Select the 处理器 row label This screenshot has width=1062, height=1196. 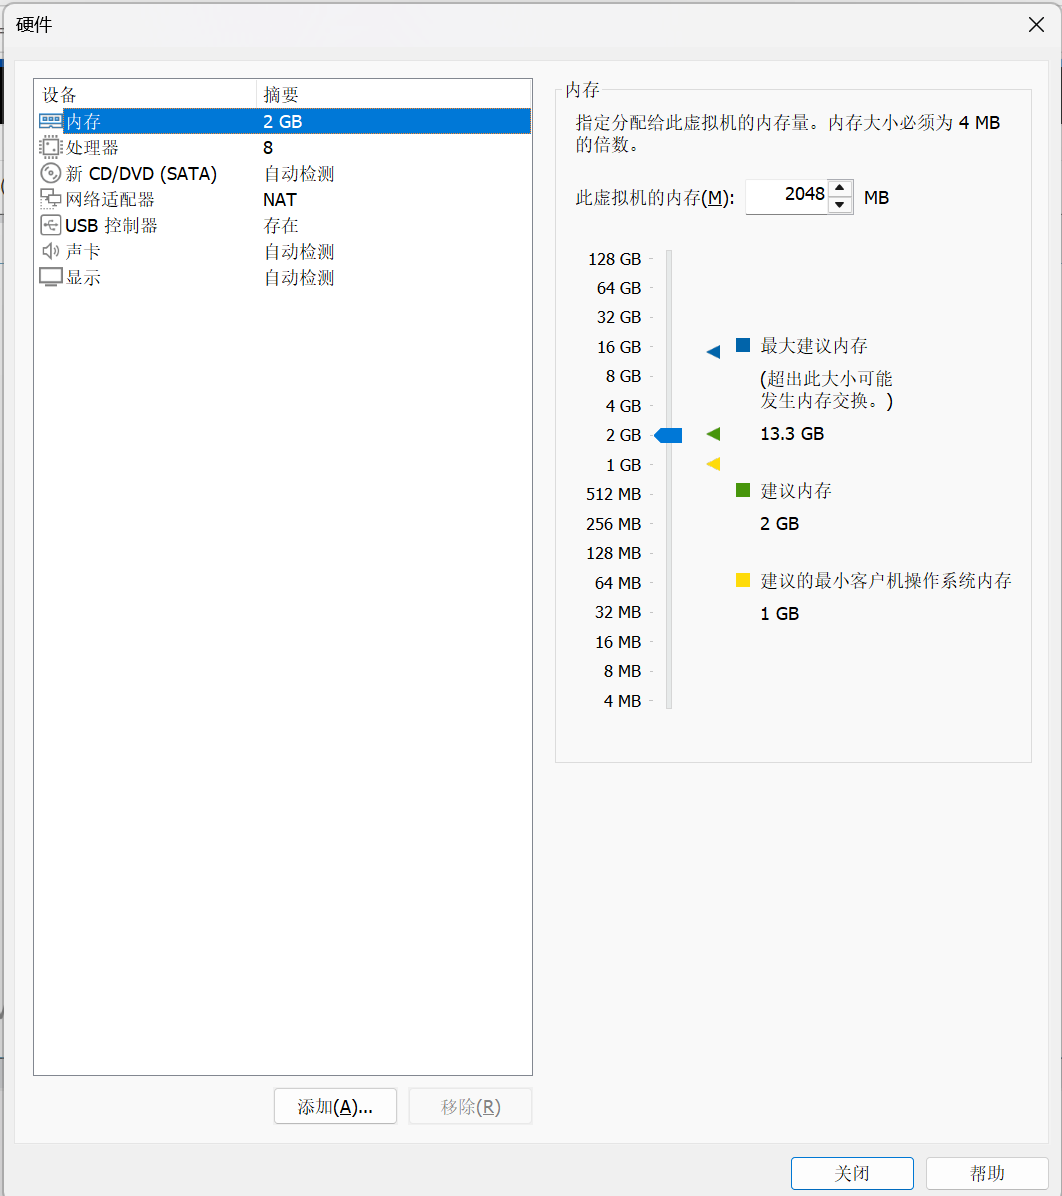[x=92, y=147]
